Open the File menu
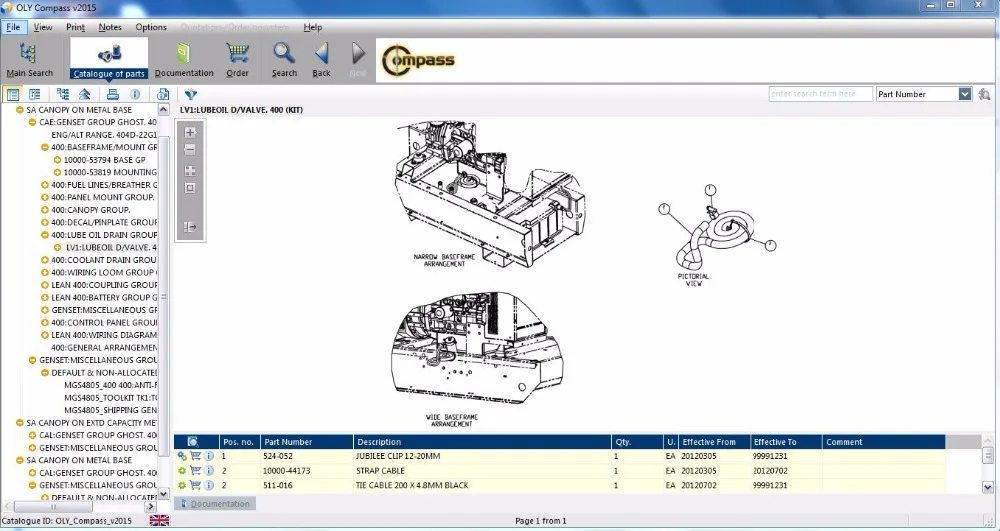Image resolution: width=1000 pixels, height=531 pixels. (x=13, y=27)
